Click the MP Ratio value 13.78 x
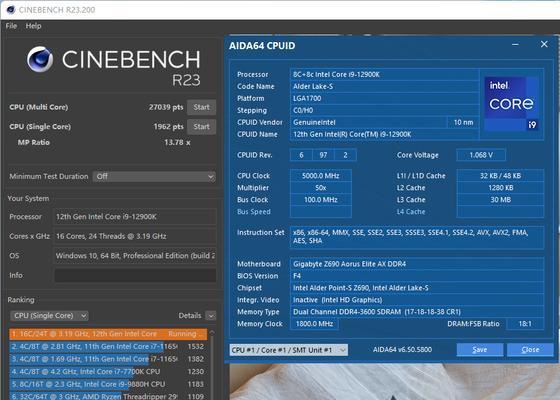This screenshot has height=400, width=560. coord(177,142)
